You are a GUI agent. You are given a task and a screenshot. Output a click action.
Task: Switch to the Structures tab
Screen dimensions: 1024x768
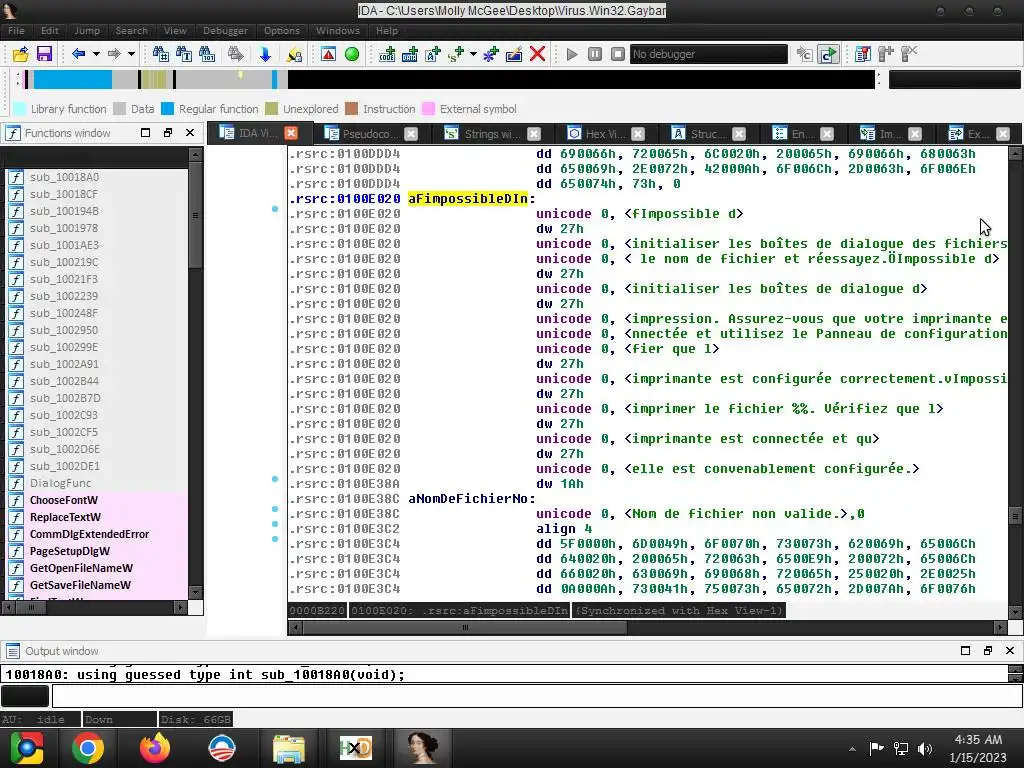pyautogui.click(x=707, y=134)
